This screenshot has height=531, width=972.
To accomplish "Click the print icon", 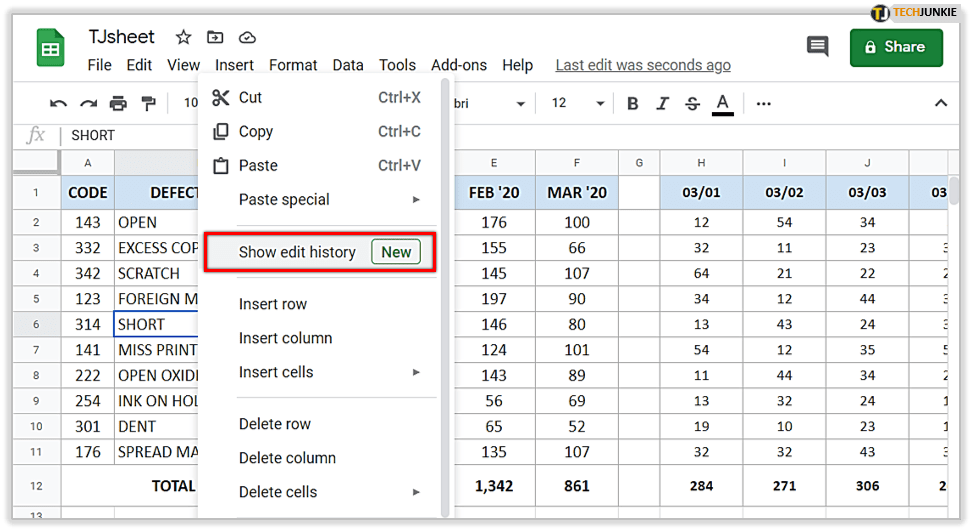I will point(118,103).
